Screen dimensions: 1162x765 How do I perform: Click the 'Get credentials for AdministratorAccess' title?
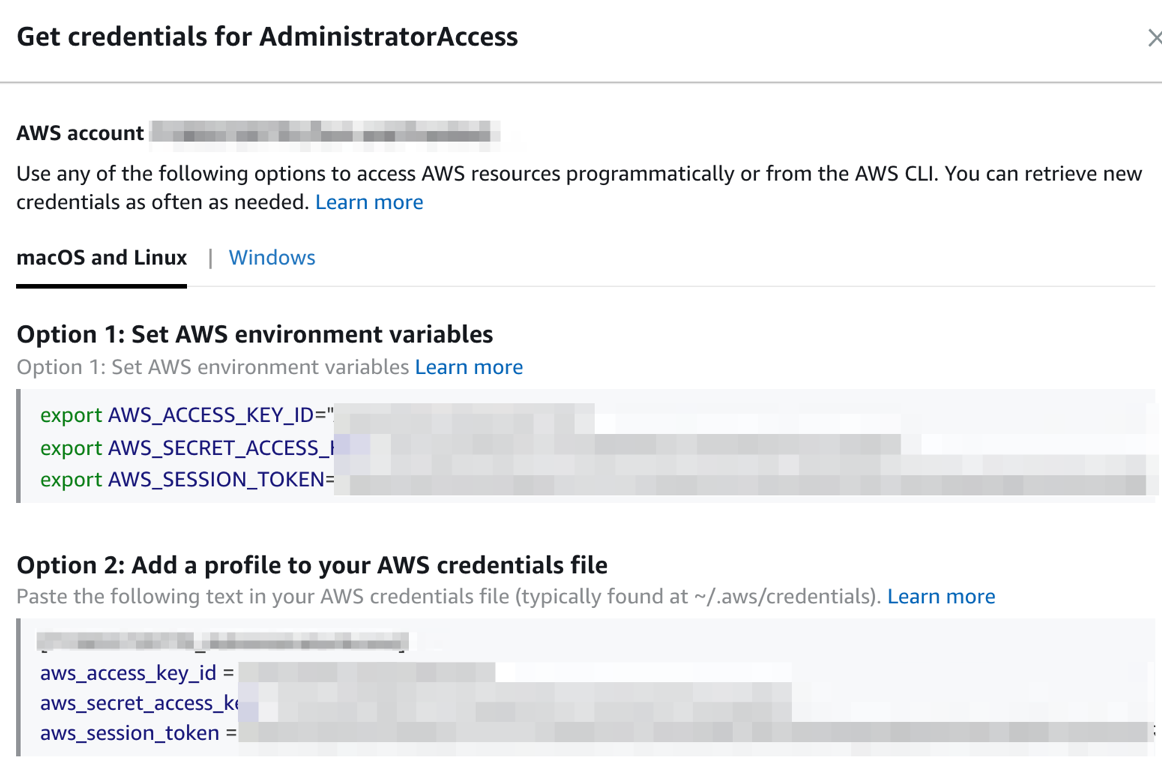point(267,37)
